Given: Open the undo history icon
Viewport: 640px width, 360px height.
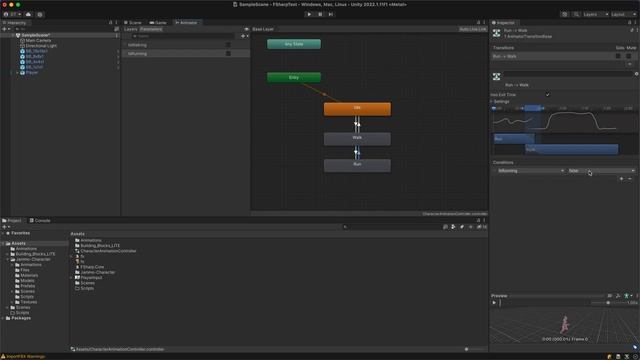Looking at the screenshot, I should coord(564,14).
